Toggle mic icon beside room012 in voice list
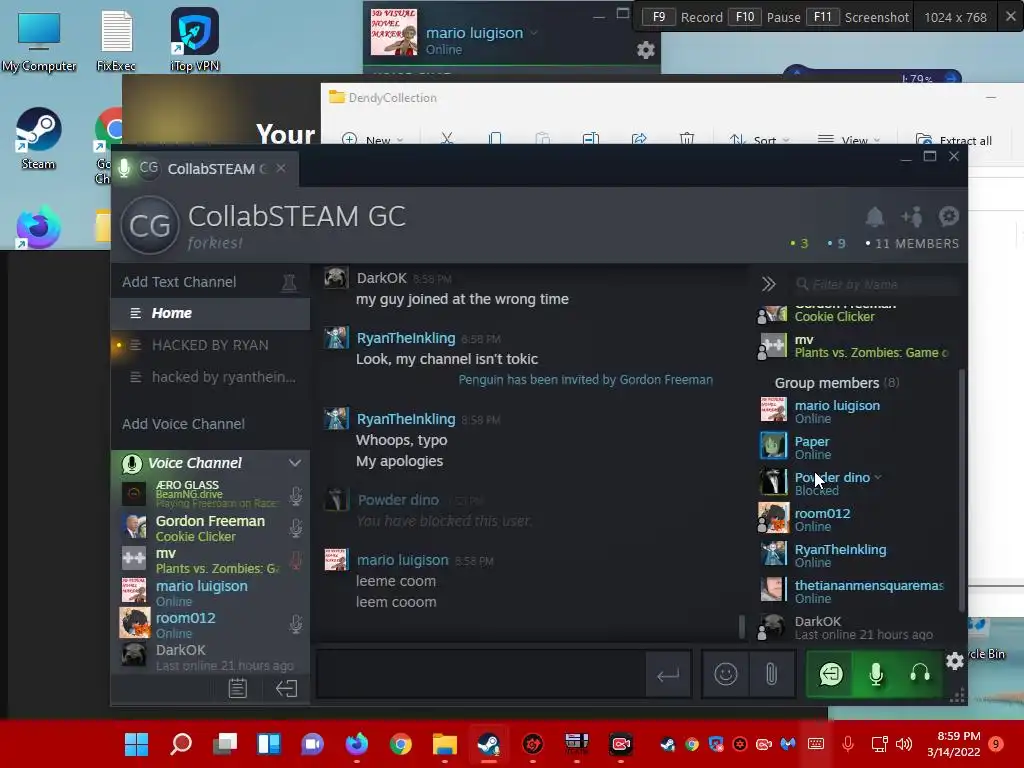Screen dimensions: 1024x768 click(x=296, y=624)
